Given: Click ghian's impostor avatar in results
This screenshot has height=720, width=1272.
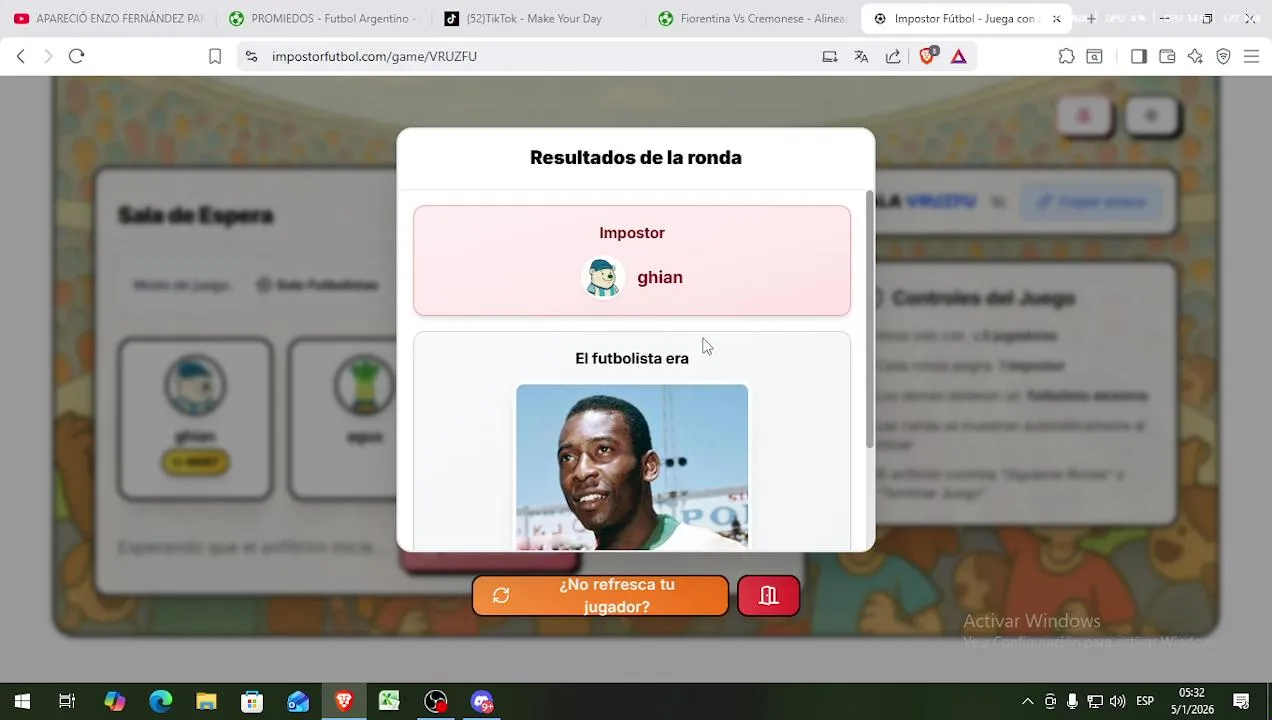Looking at the screenshot, I should [603, 278].
